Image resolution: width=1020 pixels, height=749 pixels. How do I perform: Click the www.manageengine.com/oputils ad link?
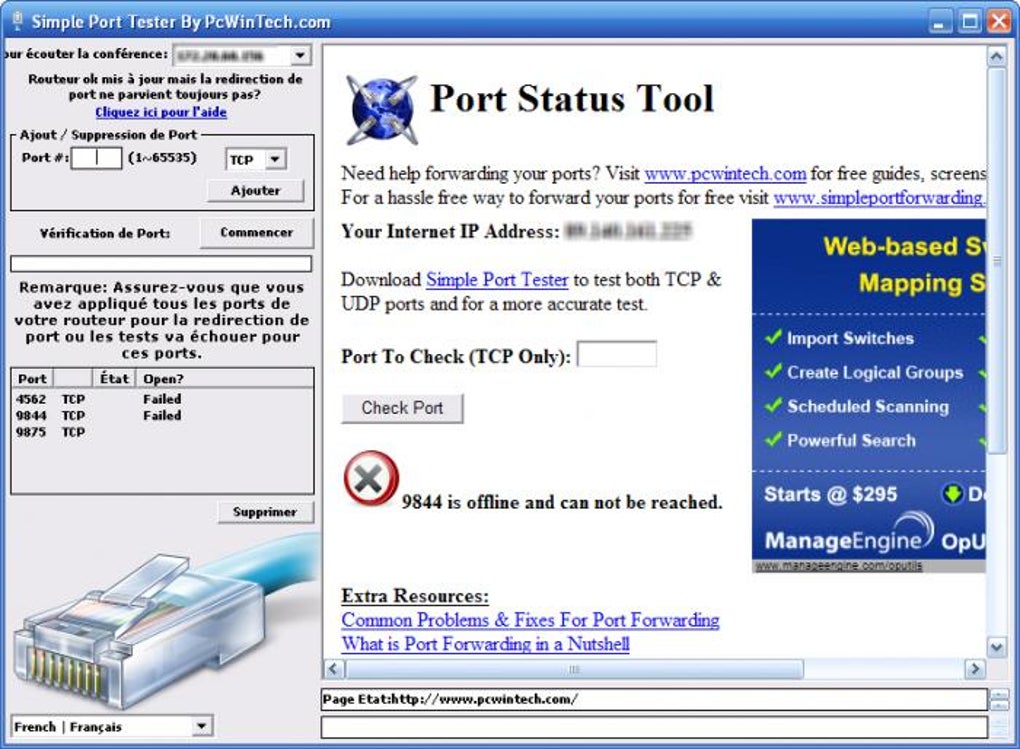tap(838, 565)
